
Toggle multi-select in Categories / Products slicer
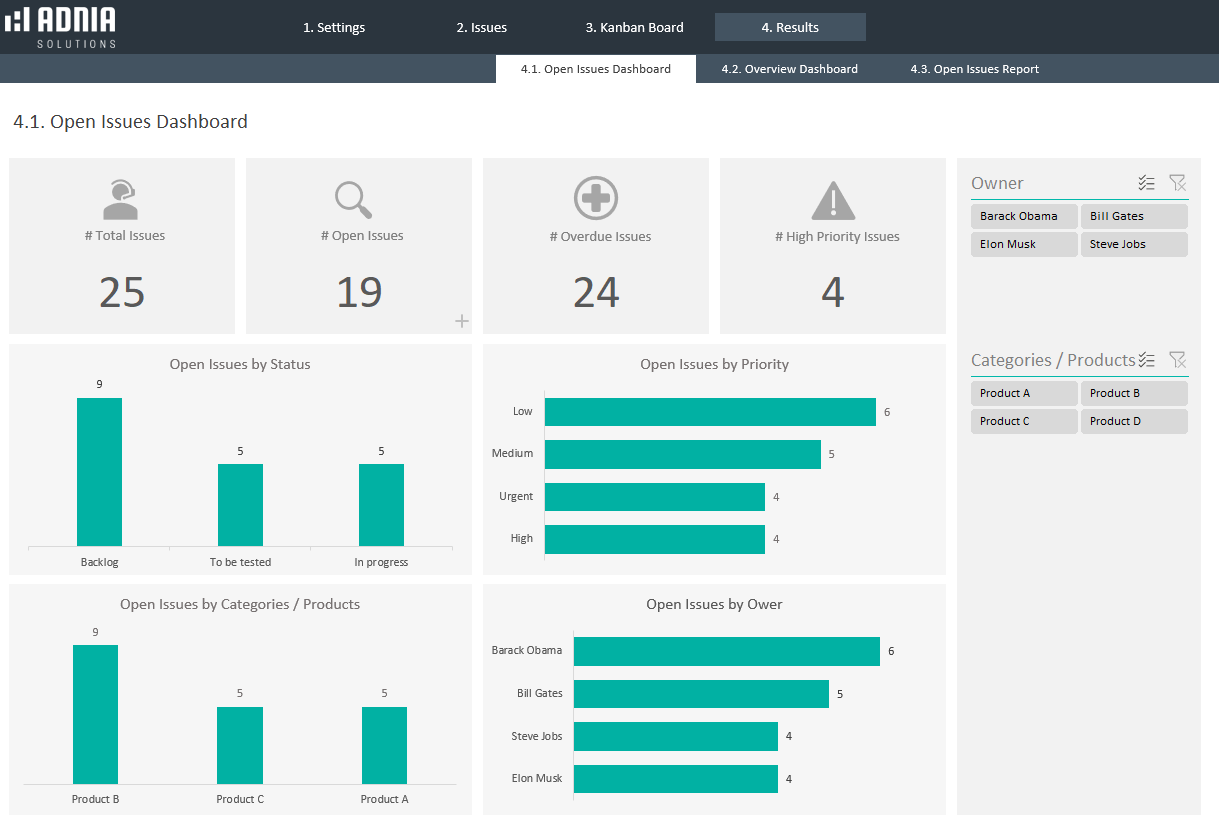tap(1146, 360)
